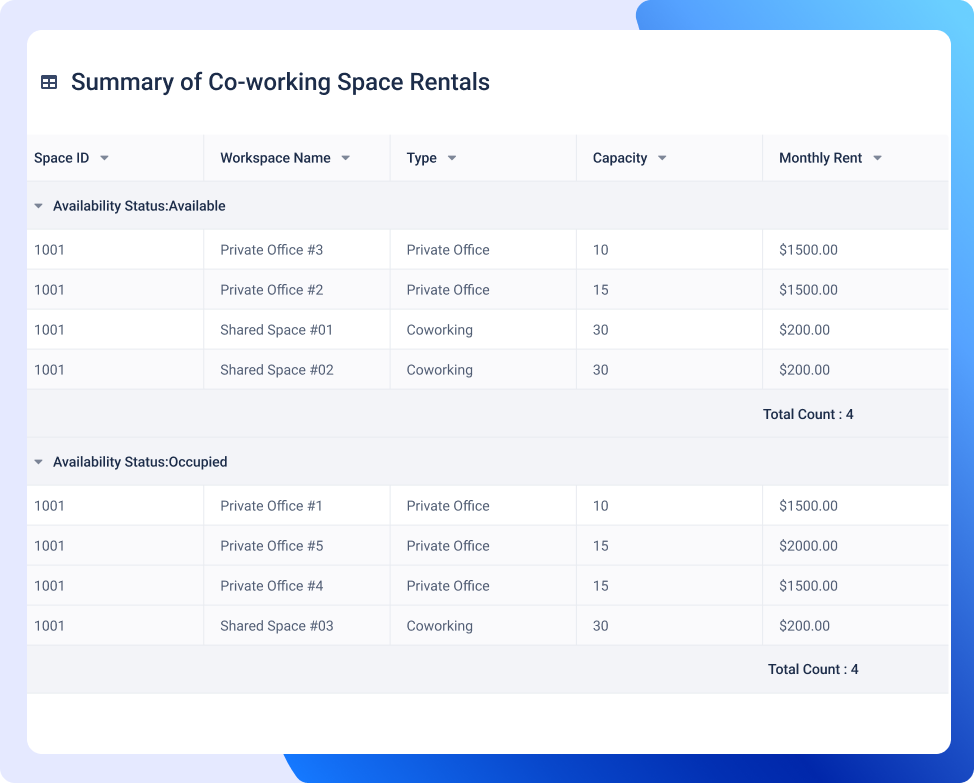Select the Private Office #4 cell
Screen dimensions: 974x783
pos(297,586)
